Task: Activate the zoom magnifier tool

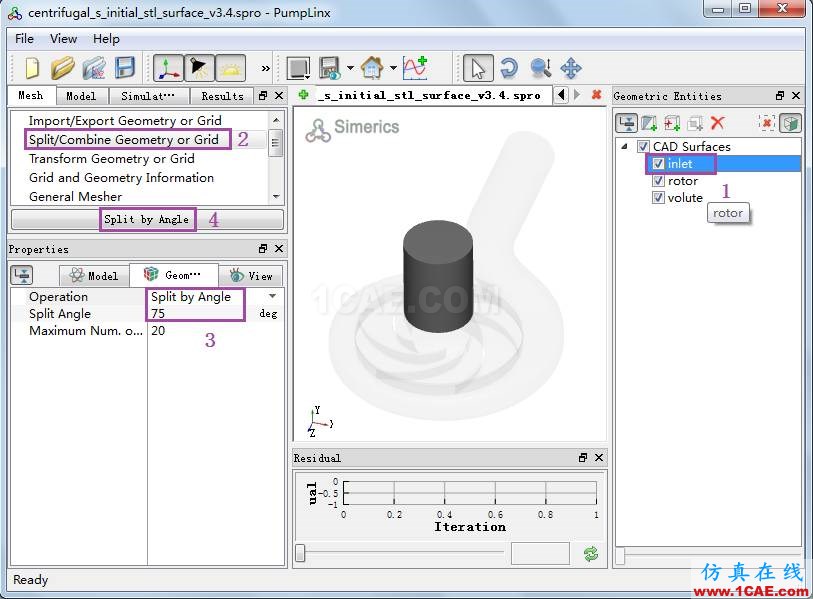Action: (x=540, y=68)
